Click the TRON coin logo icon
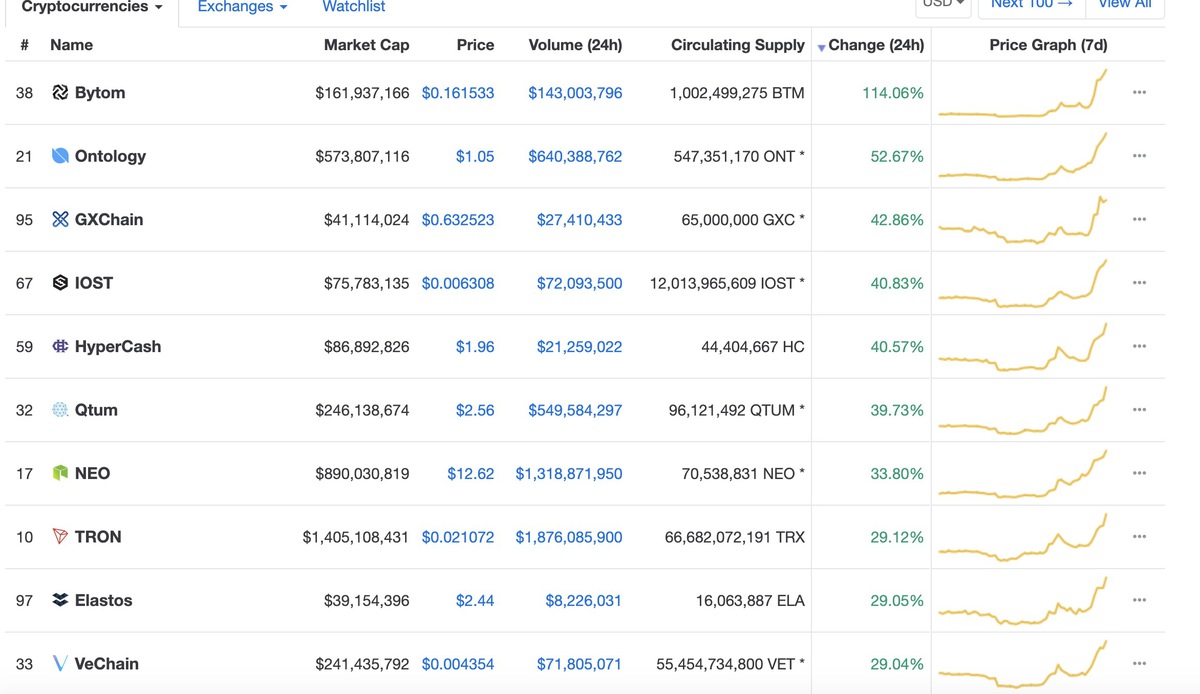The height and width of the screenshot is (694, 1200). (60, 537)
